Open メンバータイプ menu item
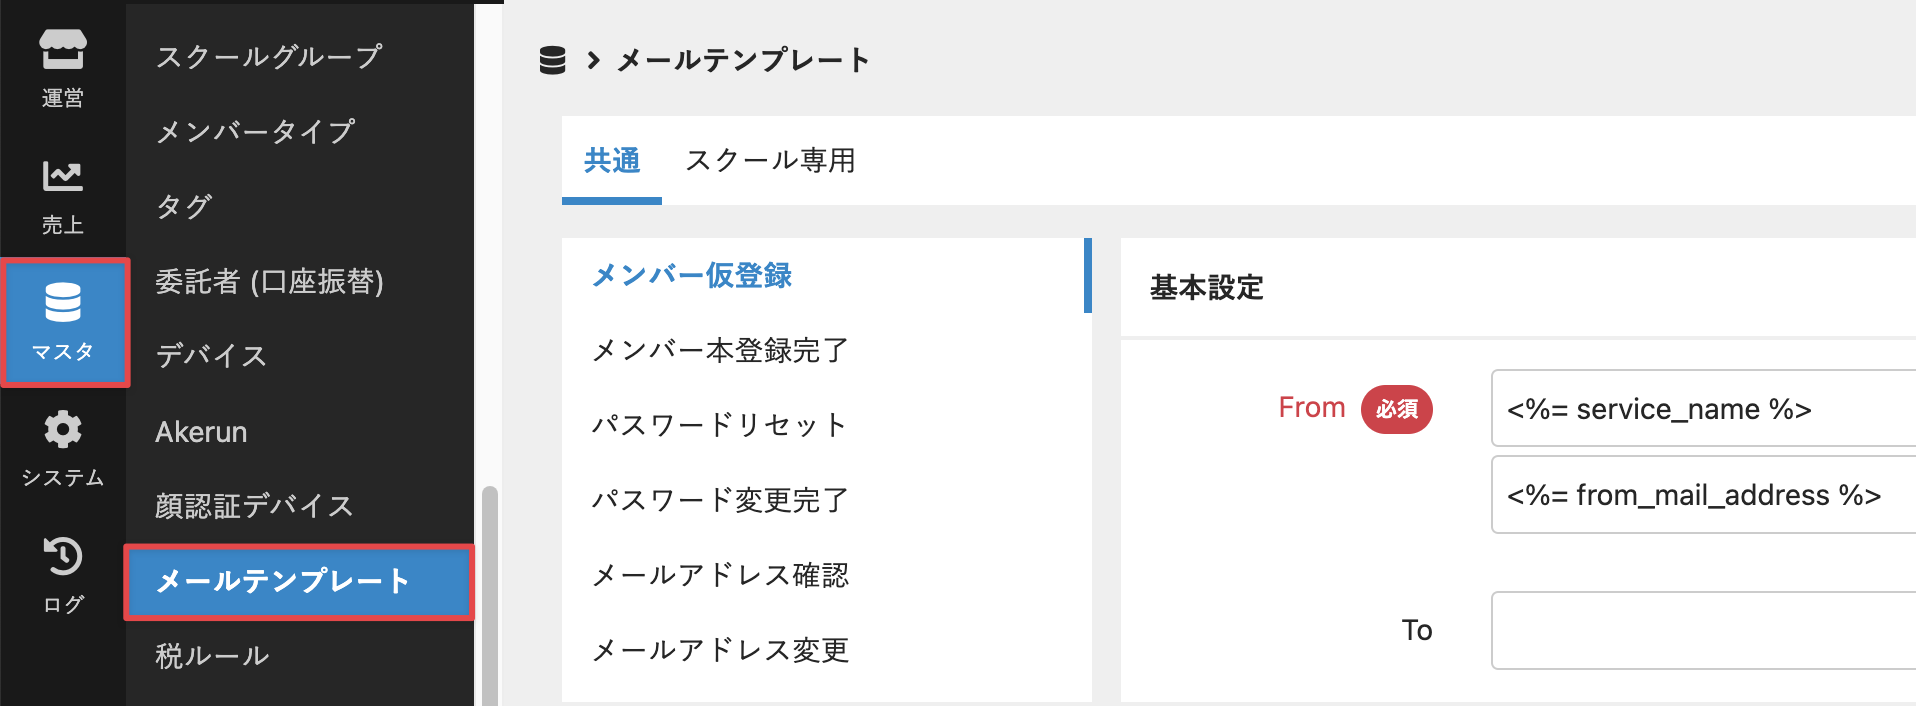The width and height of the screenshot is (1916, 706). pos(256,132)
